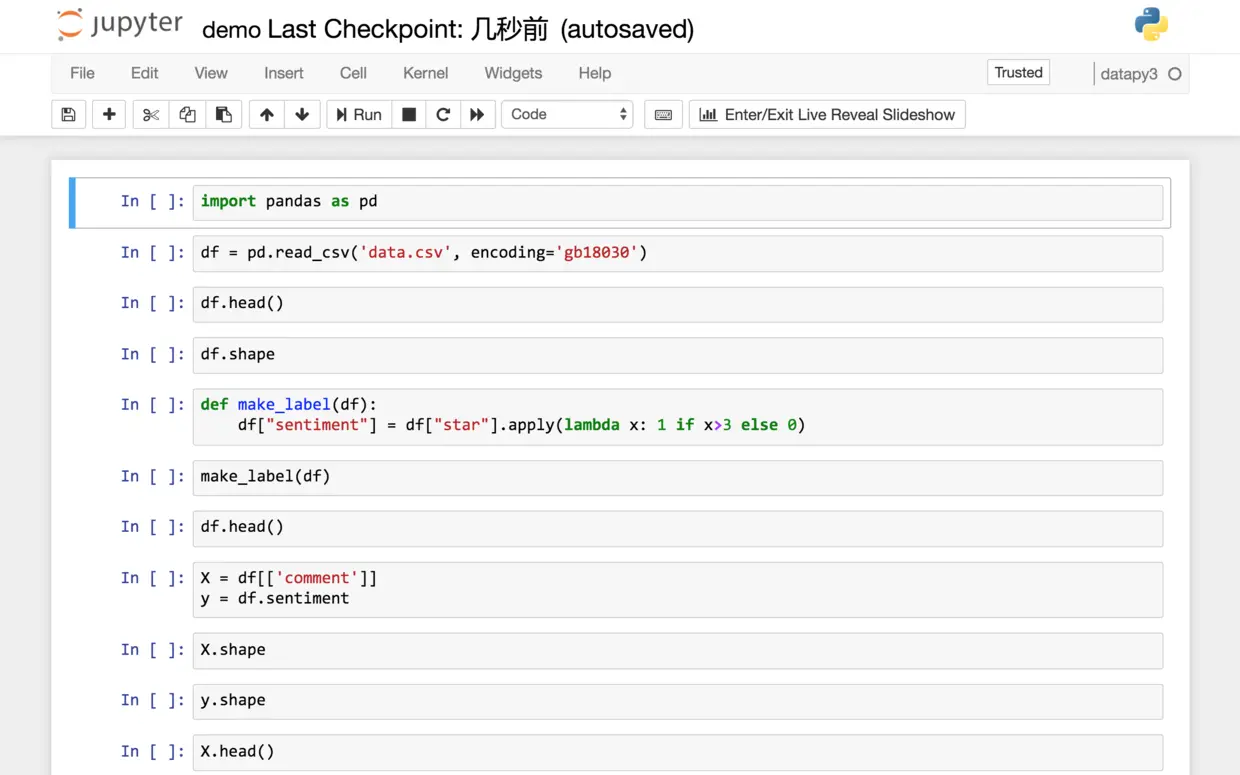
Task: Restart the kernel
Action: coord(443,114)
